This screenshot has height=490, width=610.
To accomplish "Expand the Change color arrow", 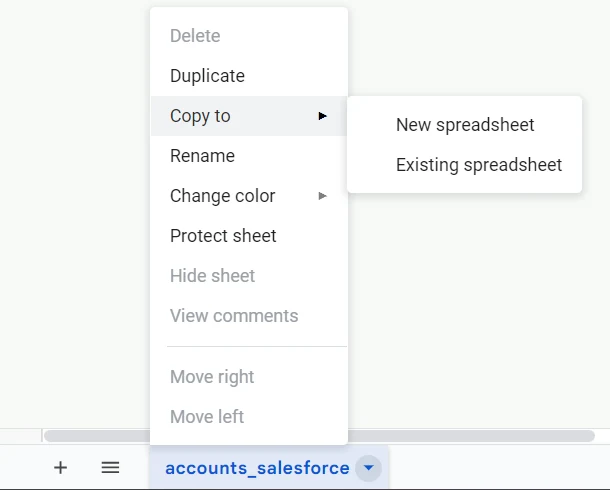I will tap(322, 196).
